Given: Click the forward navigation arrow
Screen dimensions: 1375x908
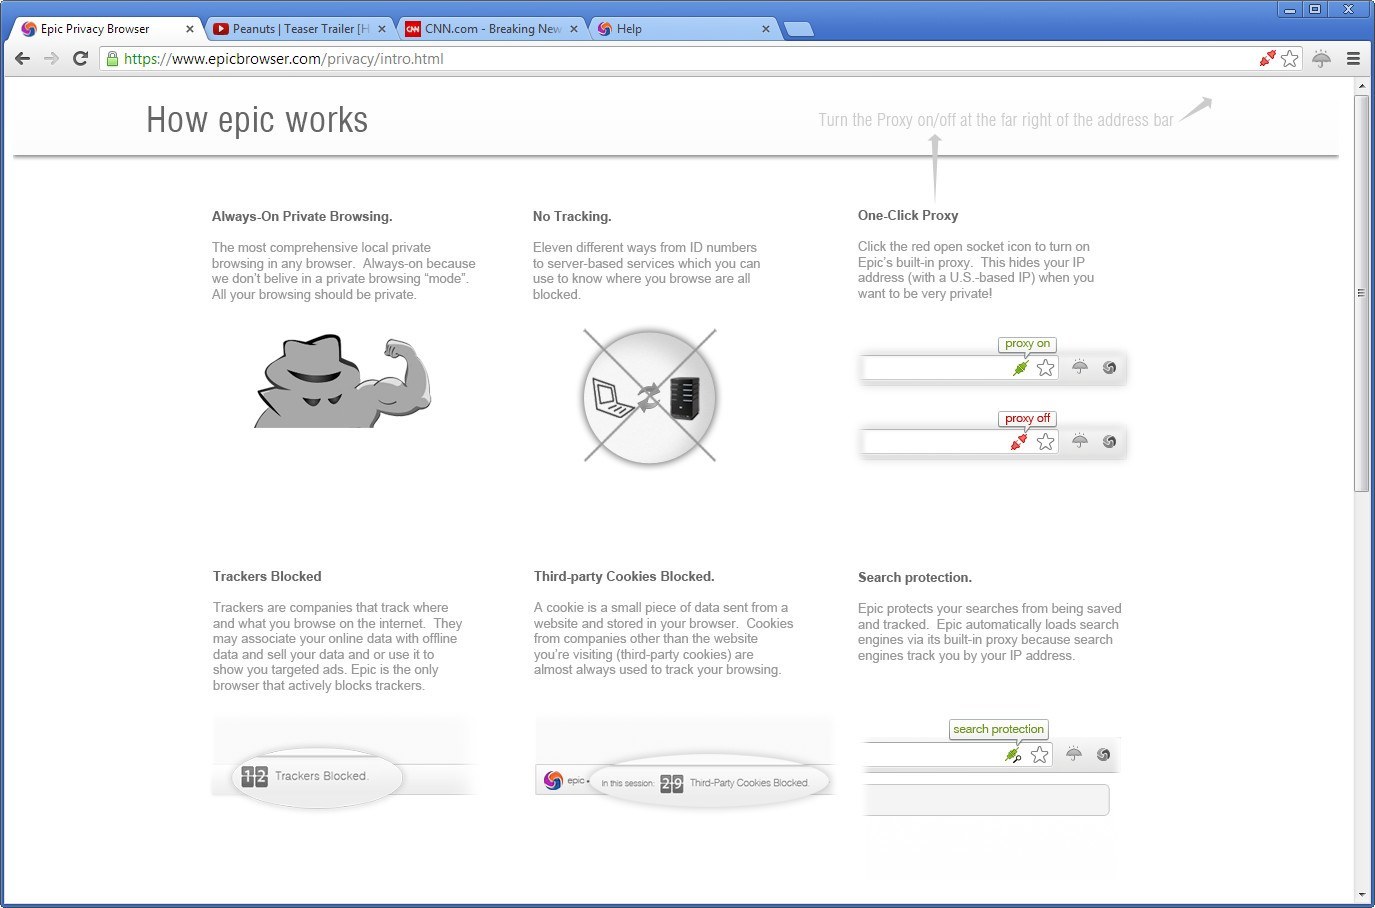Looking at the screenshot, I should [x=51, y=59].
